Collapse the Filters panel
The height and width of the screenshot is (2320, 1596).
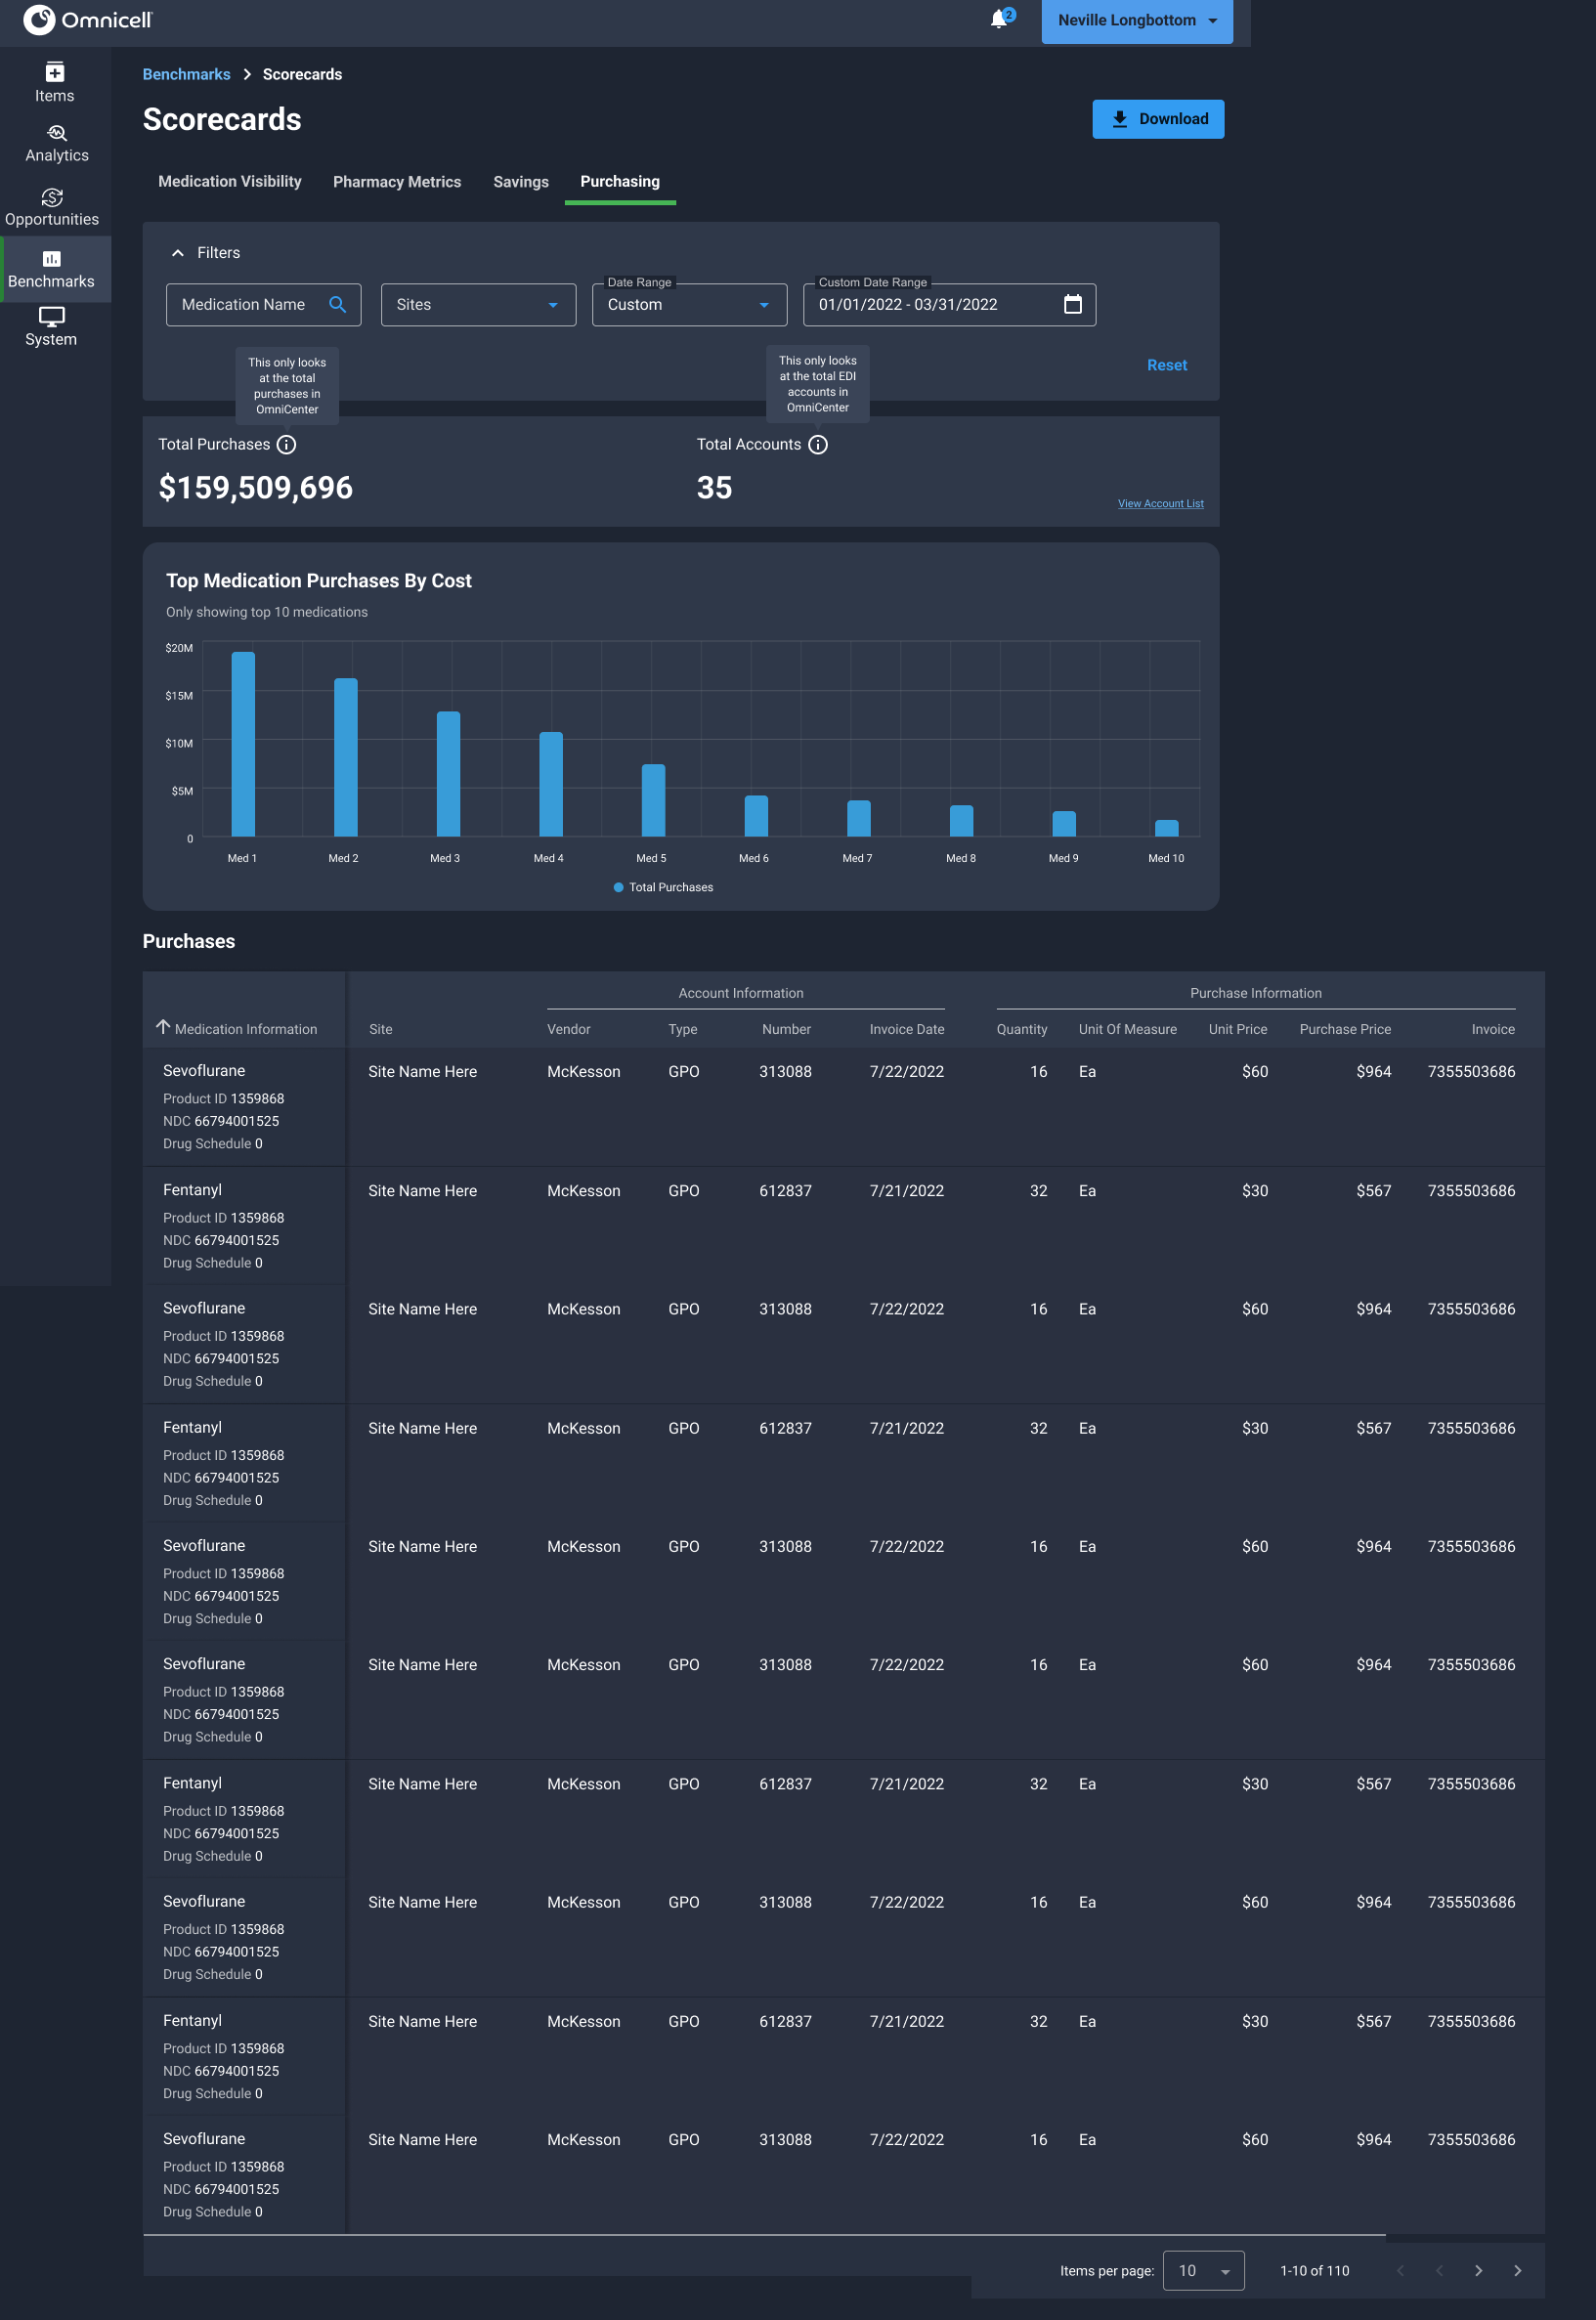[x=178, y=253]
